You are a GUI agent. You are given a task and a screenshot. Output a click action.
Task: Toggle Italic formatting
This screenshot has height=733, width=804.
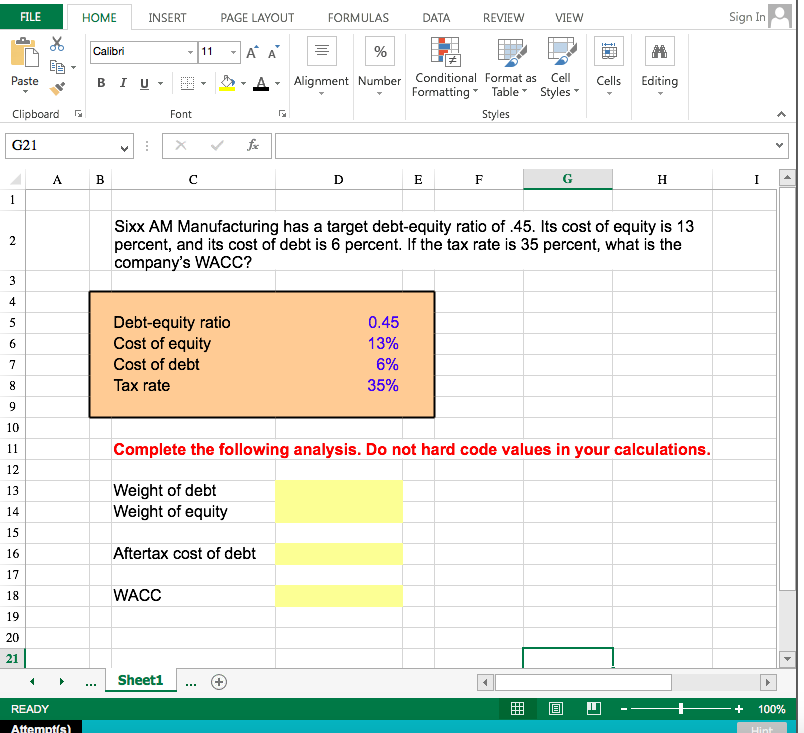click(123, 83)
